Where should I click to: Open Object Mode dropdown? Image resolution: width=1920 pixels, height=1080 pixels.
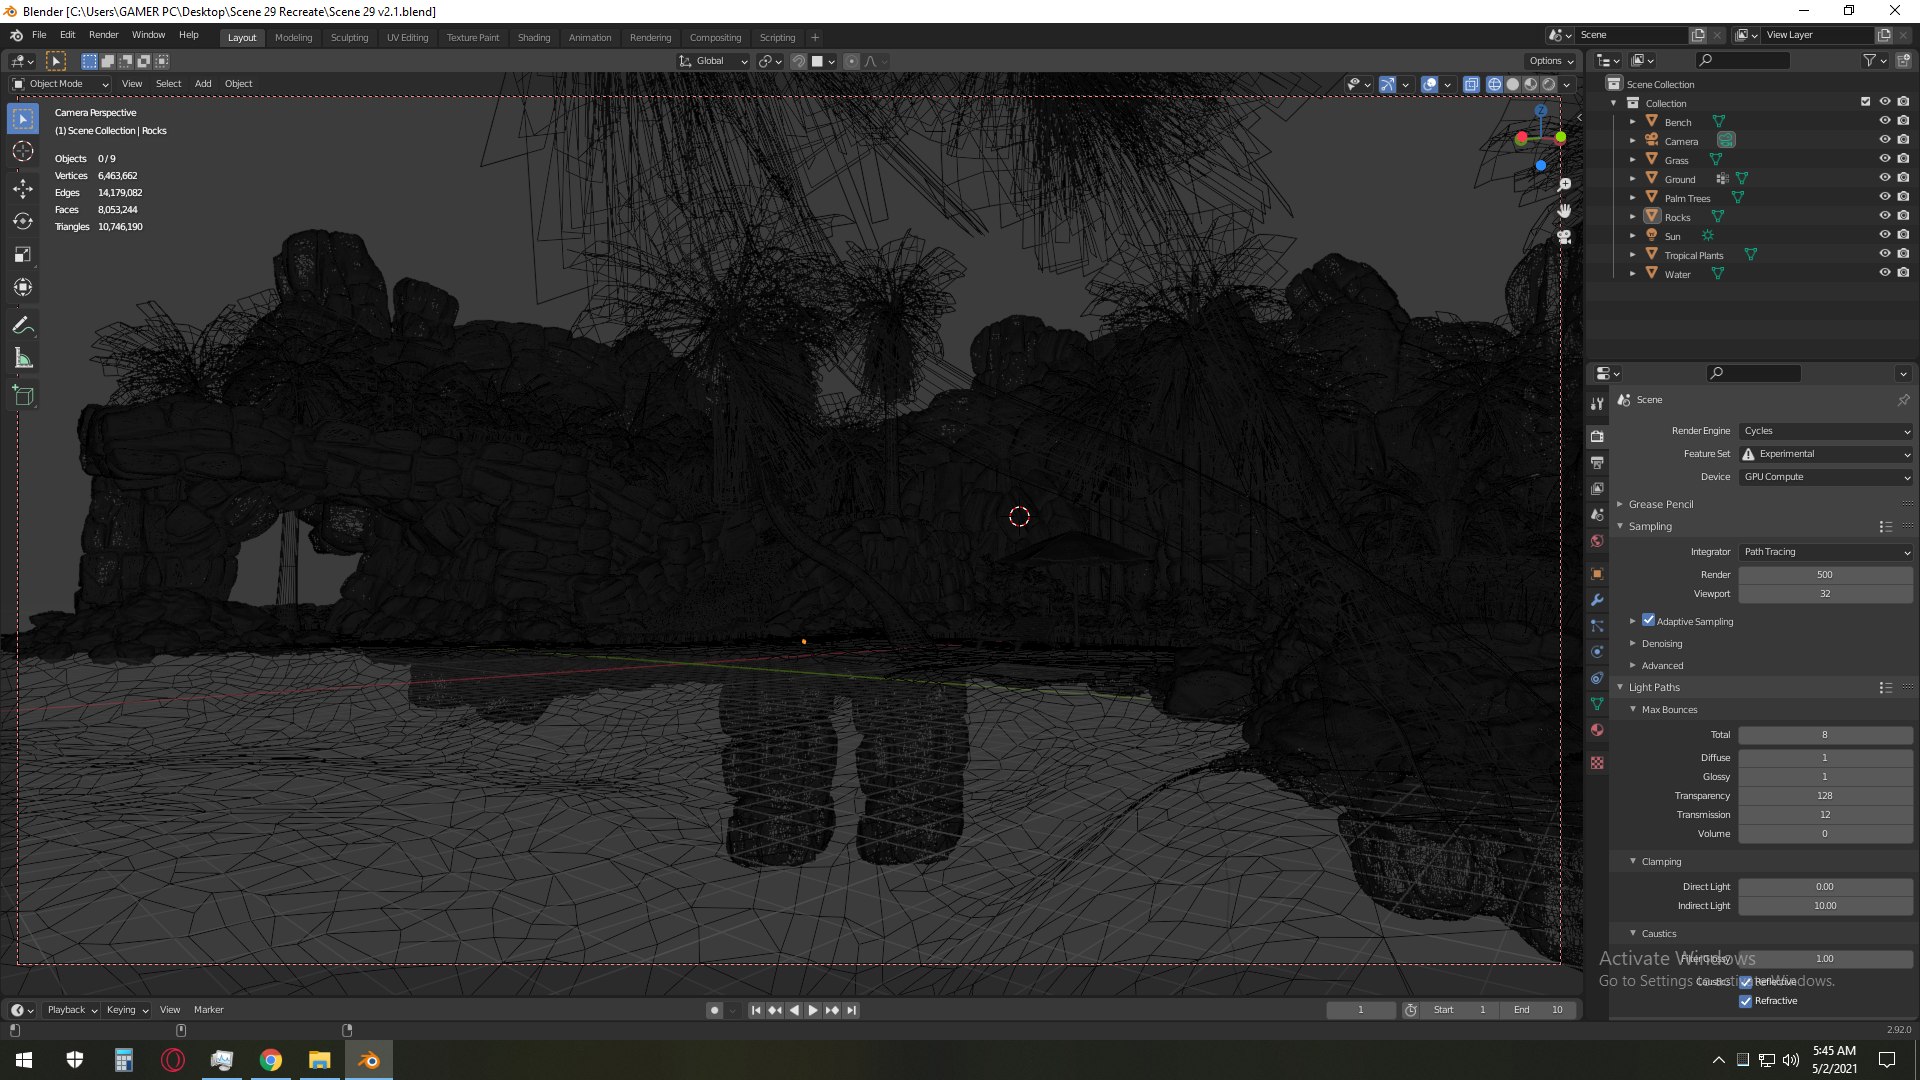[x=60, y=84]
